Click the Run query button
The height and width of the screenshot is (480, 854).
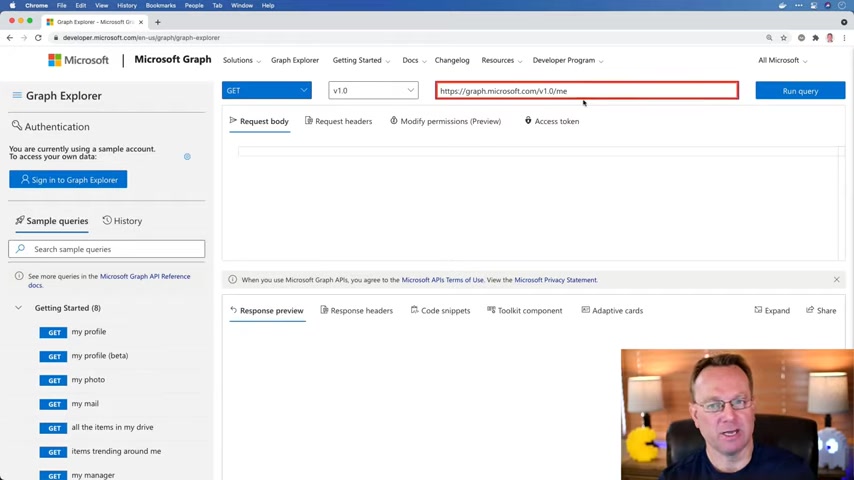click(x=800, y=90)
